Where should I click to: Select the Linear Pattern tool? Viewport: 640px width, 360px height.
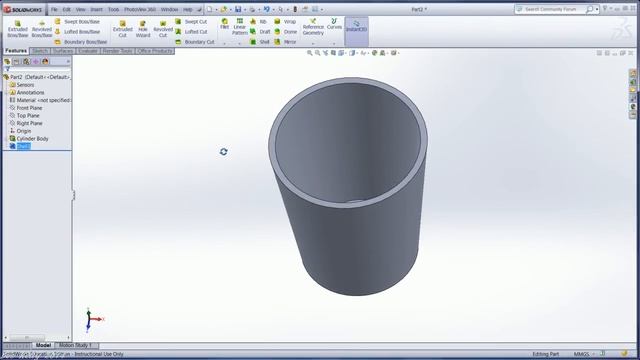pos(240,27)
